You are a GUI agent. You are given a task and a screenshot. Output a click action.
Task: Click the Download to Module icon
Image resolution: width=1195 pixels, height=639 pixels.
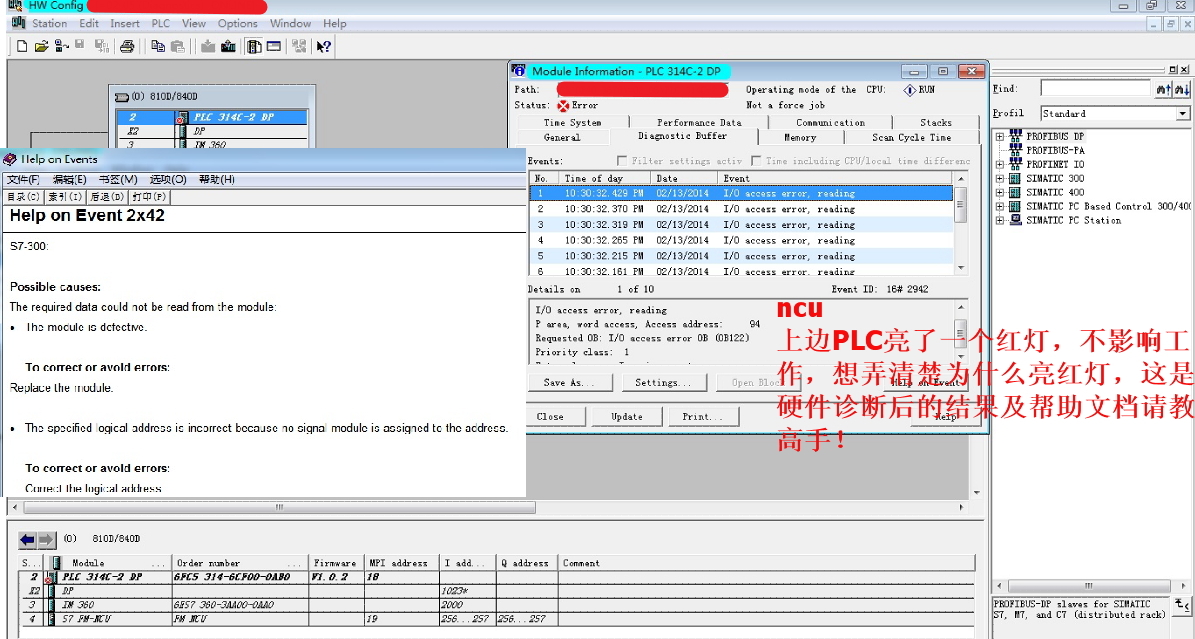[208, 47]
